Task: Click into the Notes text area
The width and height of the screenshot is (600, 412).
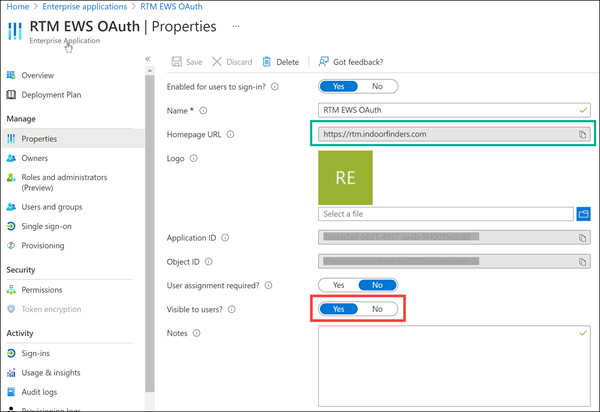Action: 454,366
